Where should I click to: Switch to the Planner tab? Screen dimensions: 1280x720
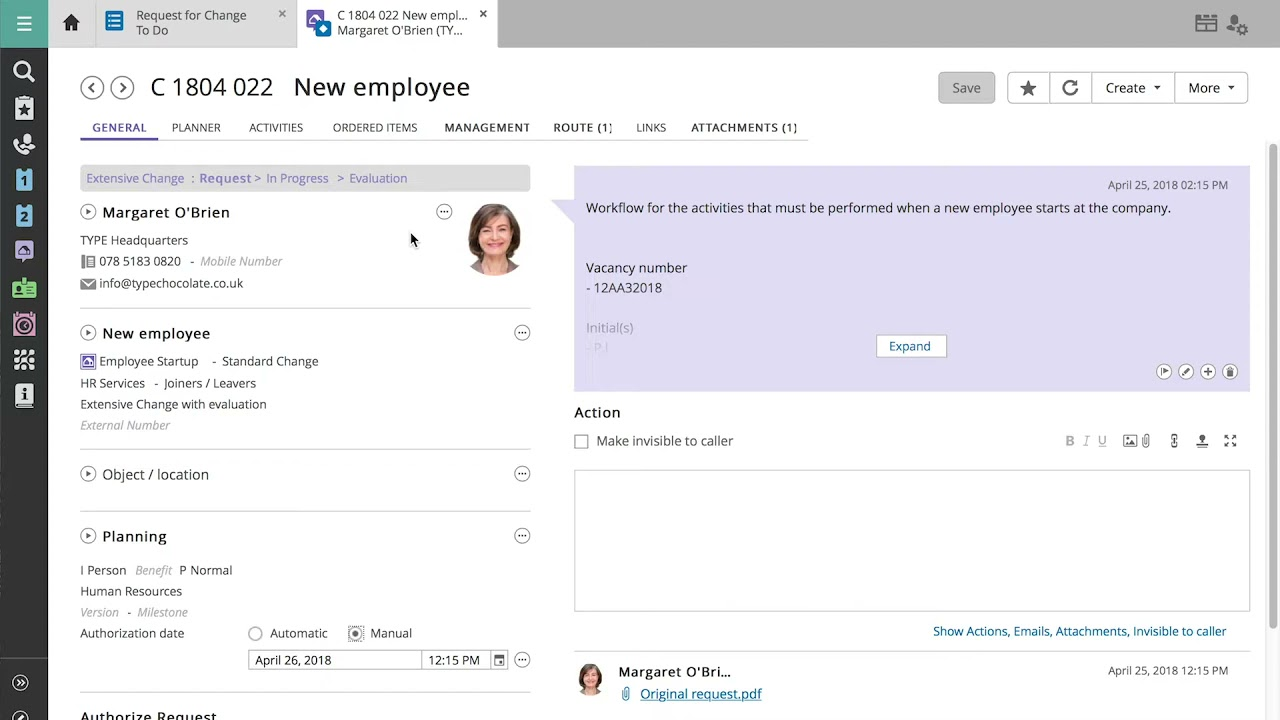tap(196, 128)
